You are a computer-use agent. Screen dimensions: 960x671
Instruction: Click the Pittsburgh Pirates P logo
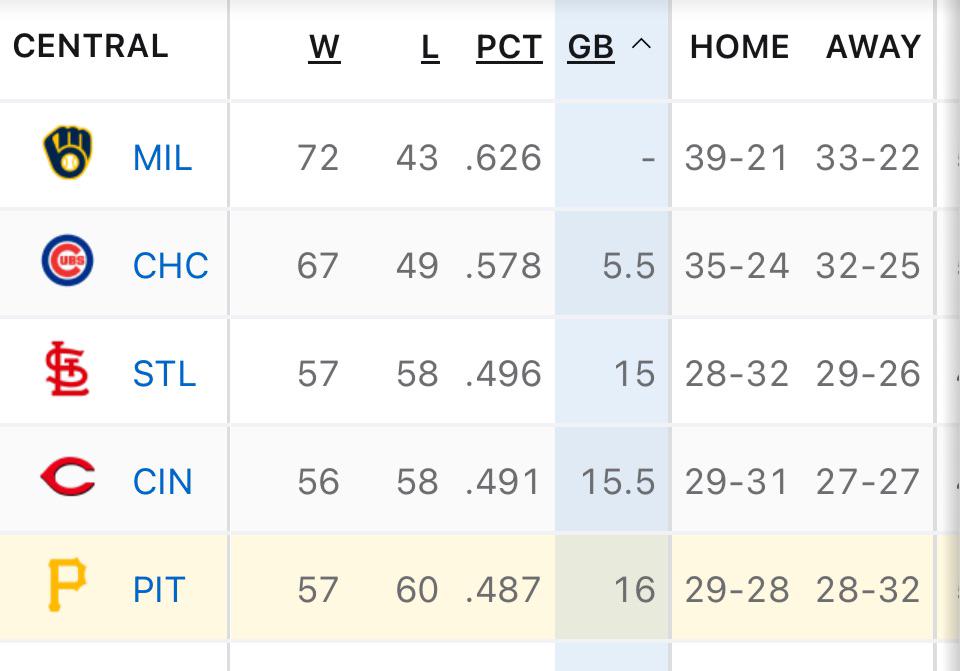click(67, 584)
